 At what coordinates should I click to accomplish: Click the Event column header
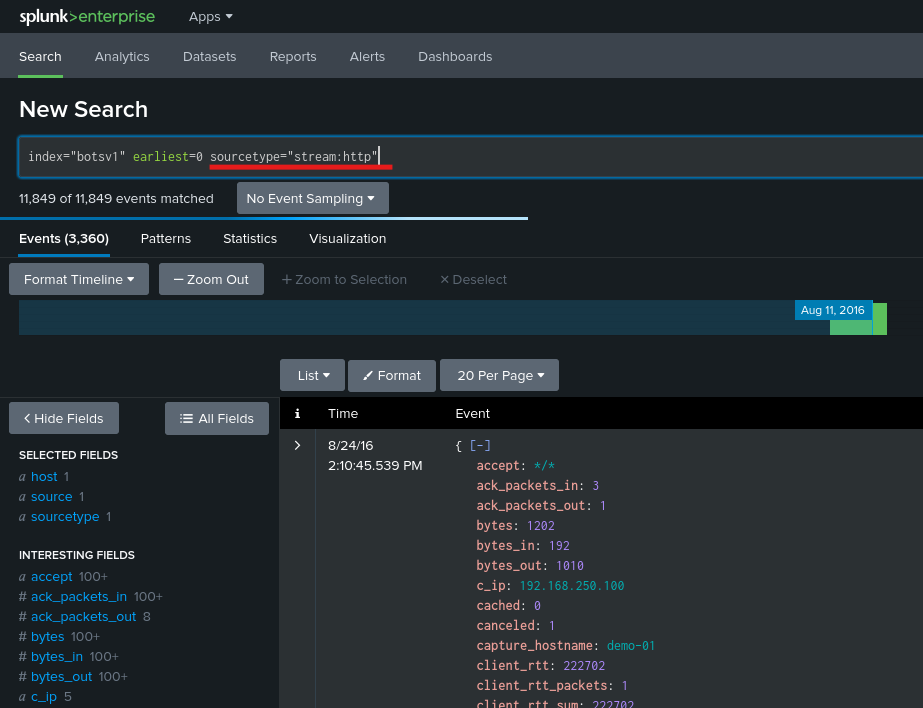click(x=473, y=414)
